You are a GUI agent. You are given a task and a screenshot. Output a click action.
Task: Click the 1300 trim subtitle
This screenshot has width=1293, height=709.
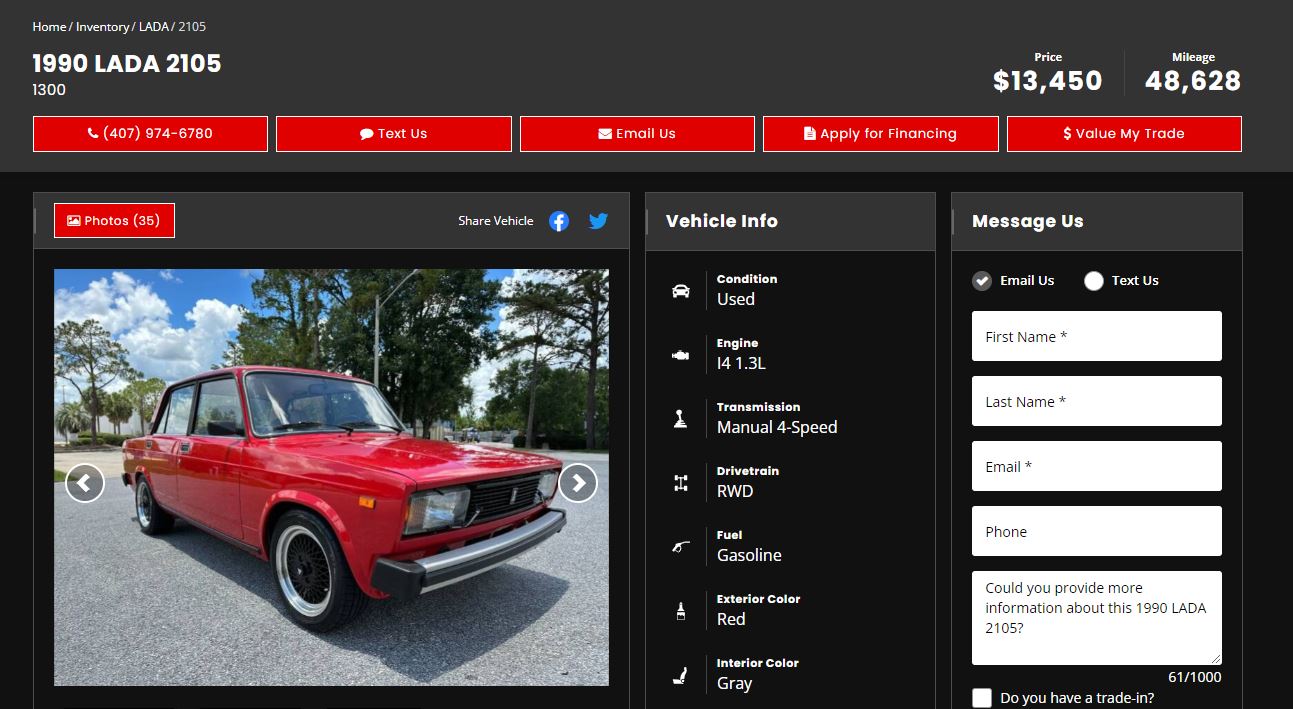49,90
